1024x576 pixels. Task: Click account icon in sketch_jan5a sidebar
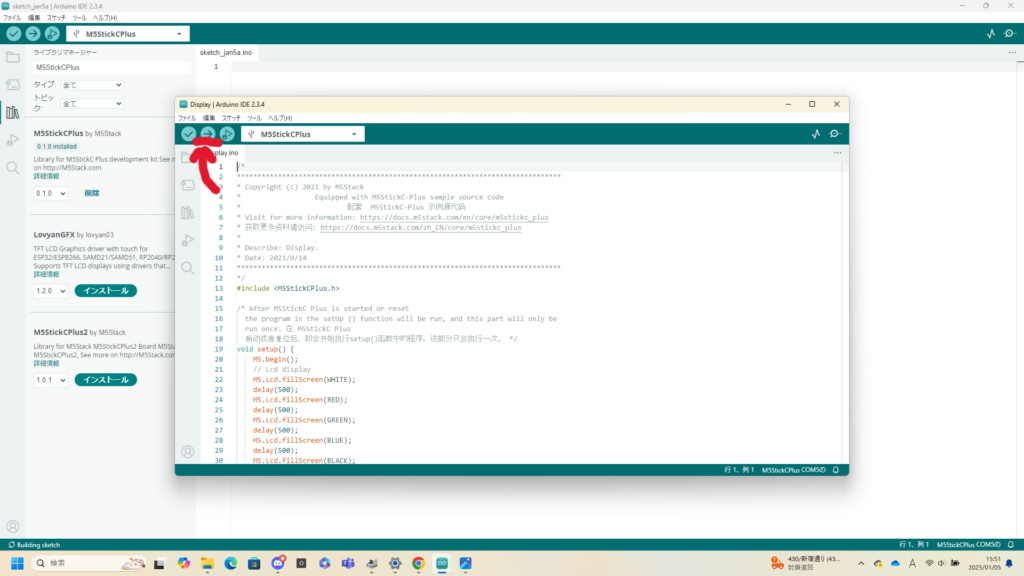pos(12,526)
